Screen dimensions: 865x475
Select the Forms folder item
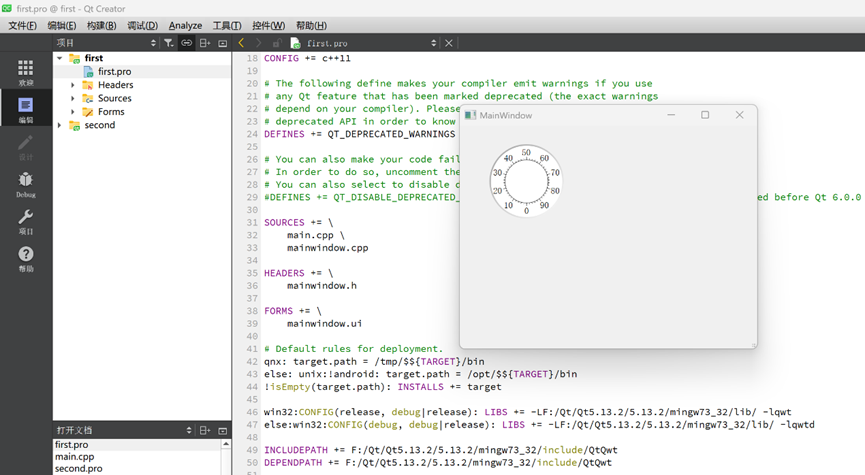point(111,111)
